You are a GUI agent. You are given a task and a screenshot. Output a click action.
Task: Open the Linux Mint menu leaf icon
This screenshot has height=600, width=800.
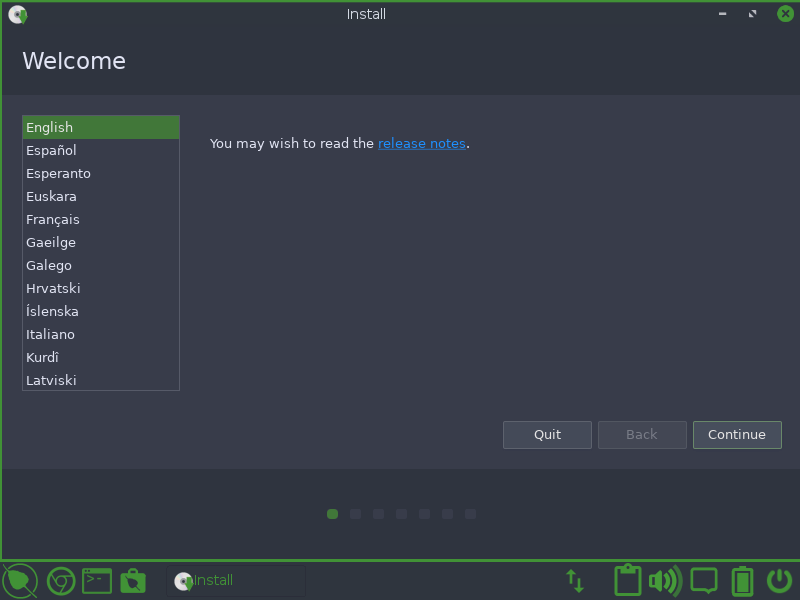[x=20, y=581]
